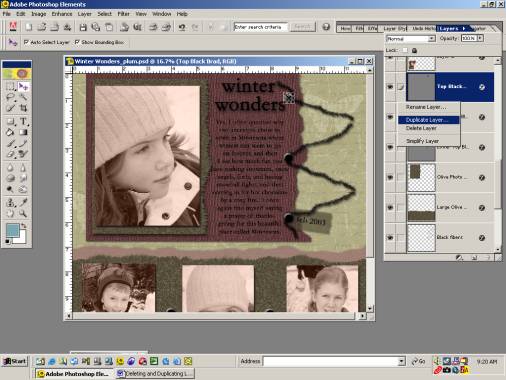506x380 pixels.
Task: Select the Smudge tool
Action: 23,178
